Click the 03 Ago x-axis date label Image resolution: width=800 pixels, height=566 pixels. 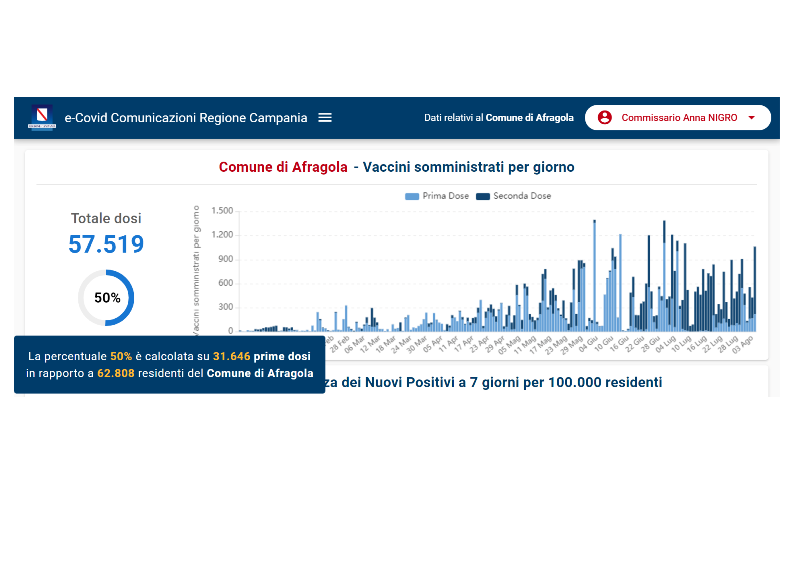click(742, 344)
